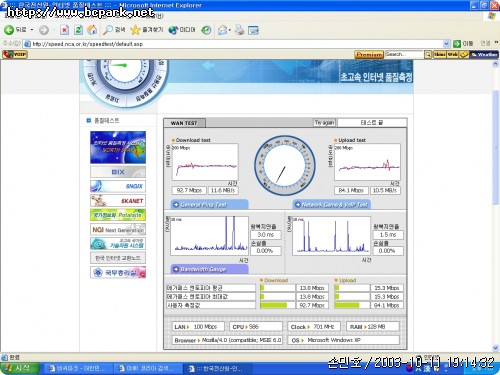Click the greyed Forward arrow button
This screenshot has height=375, width=500.
coord(44,30)
